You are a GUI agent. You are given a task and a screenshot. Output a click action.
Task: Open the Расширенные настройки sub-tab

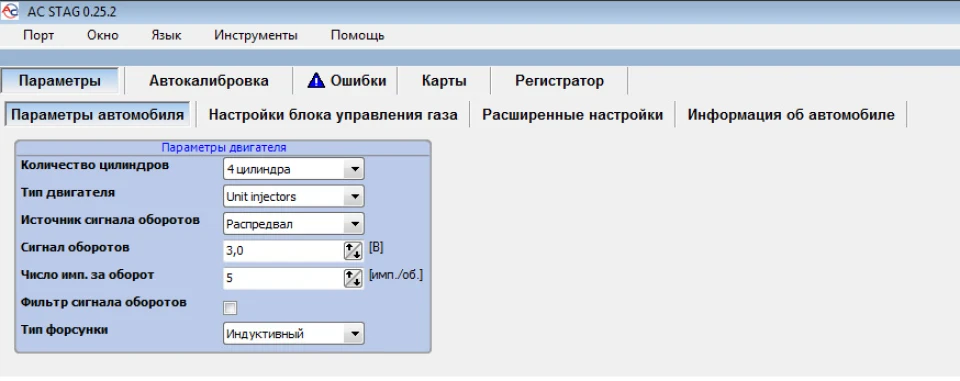click(572, 115)
